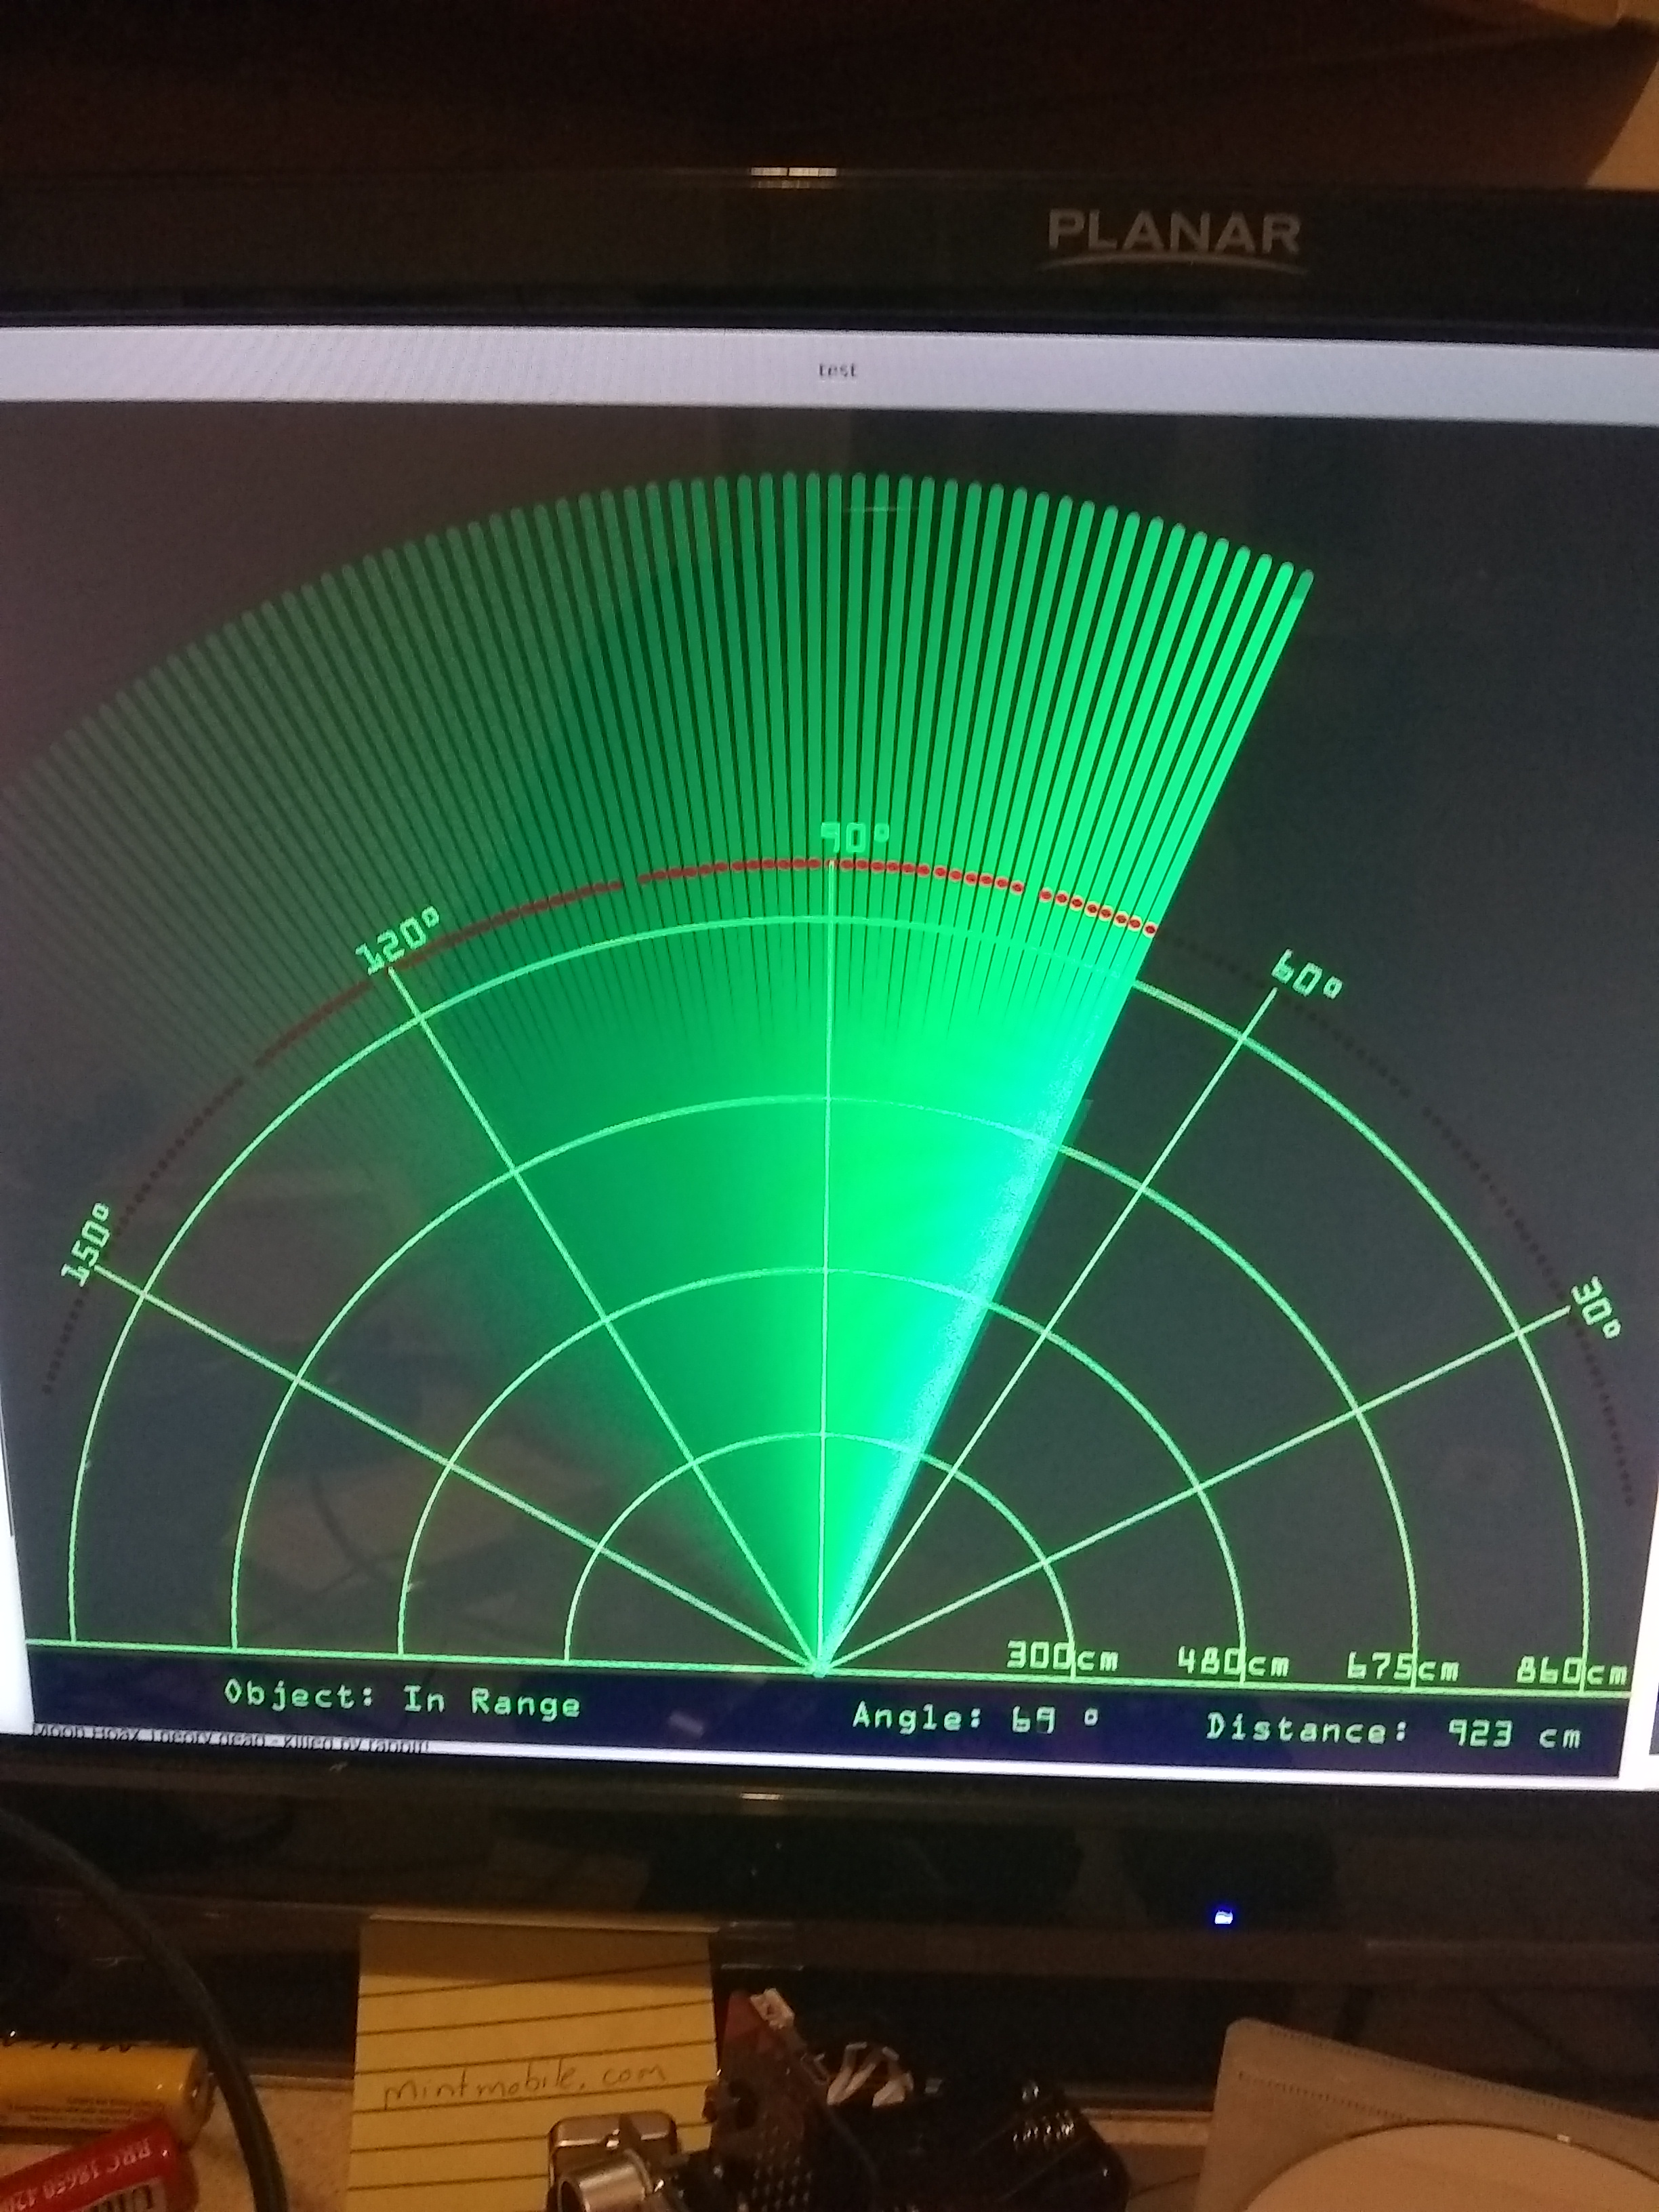The width and height of the screenshot is (1659, 2212).
Task: Click the Angle readout showing 69°
Action: (x=975, y=1719)
